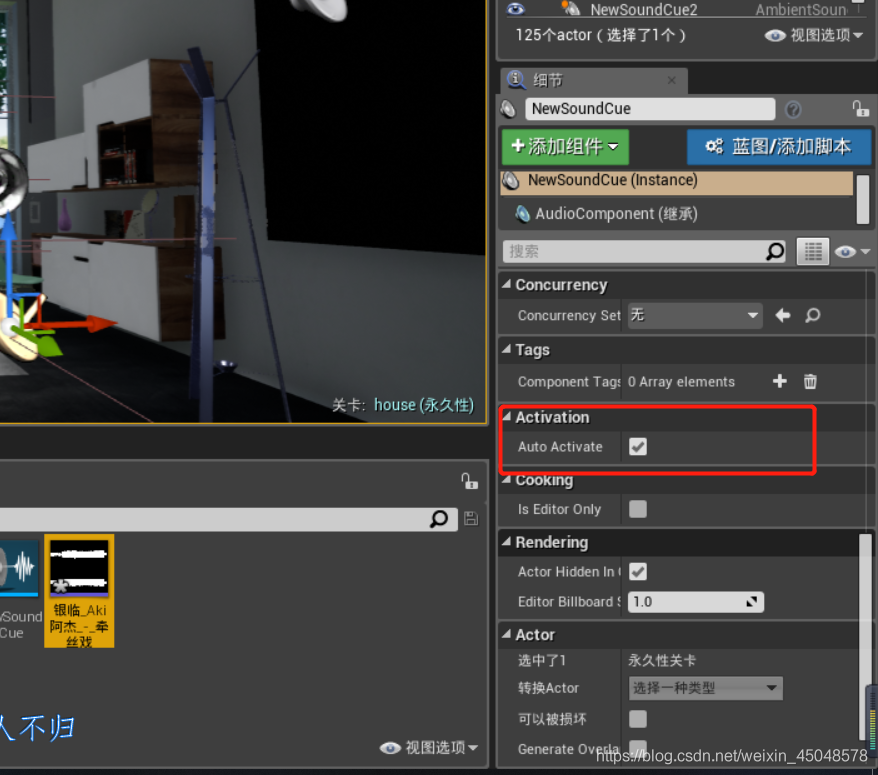878x775 pixels.
Task: Use selected asset arrow for Concurrency Set
Action: click(783, 315)
